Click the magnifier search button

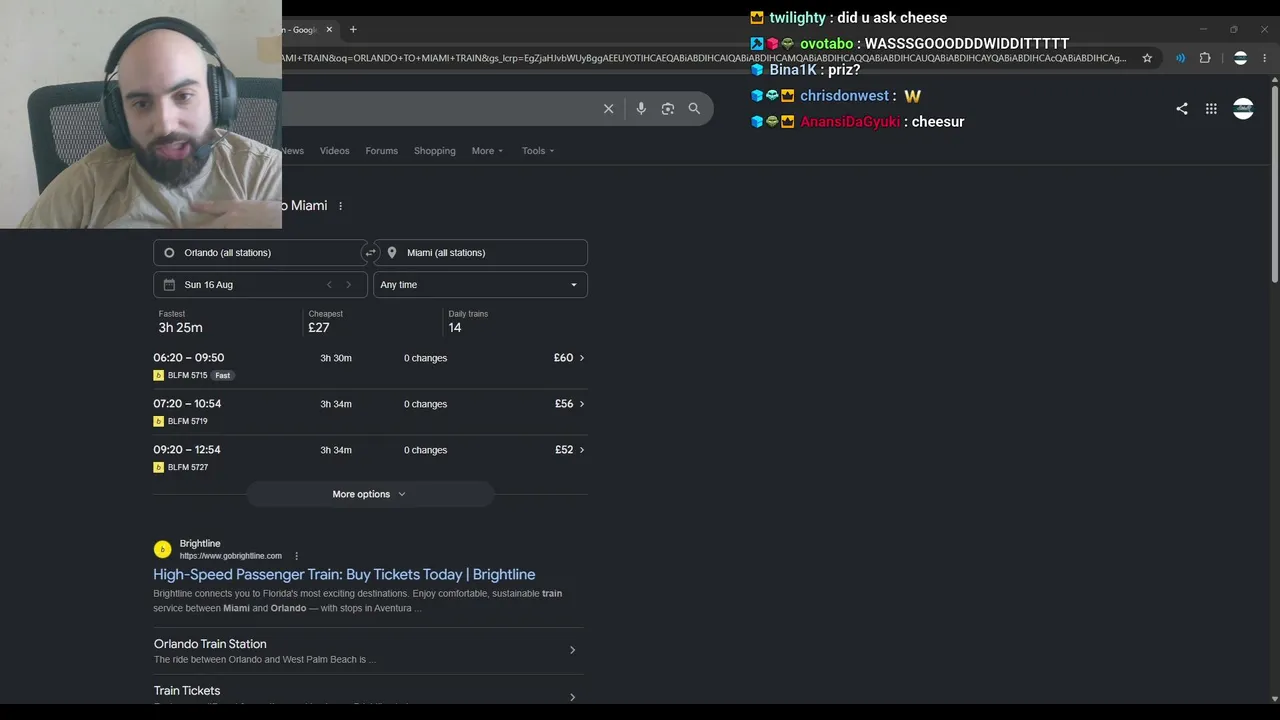tap(694, 109)
